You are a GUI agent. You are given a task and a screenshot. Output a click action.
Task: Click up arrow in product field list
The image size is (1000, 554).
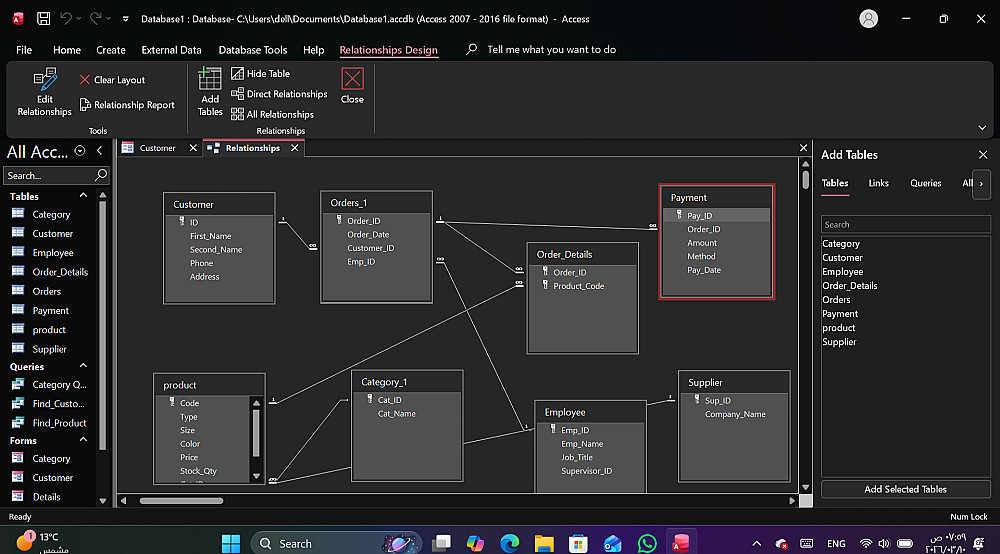click(x=256, y=403)
